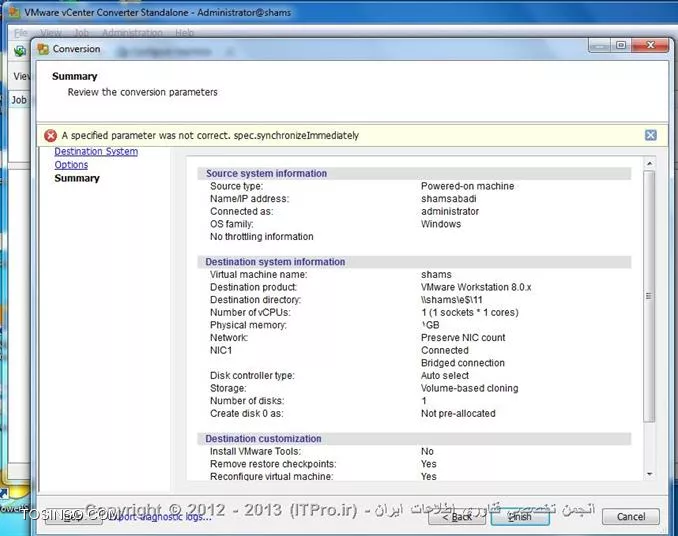
Task: Click the 'VMware Workstation 8.0.x' value
Action: 476,287
